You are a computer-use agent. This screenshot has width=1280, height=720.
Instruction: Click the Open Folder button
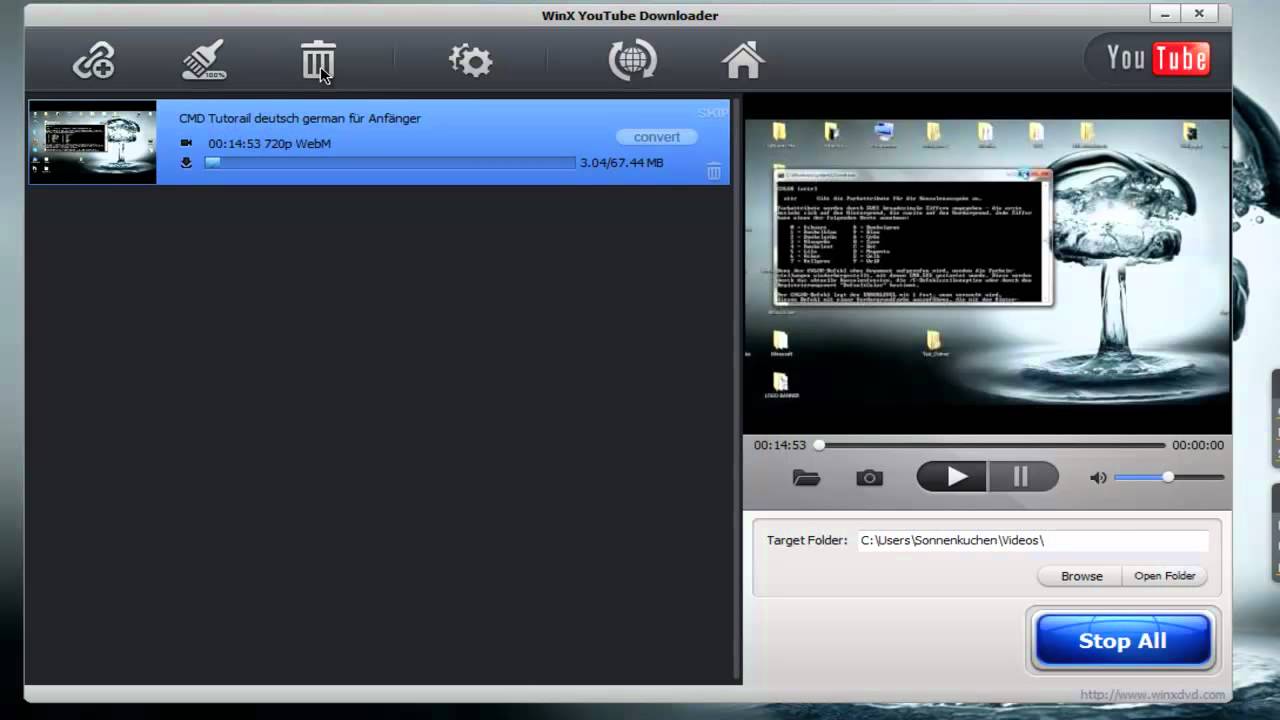point(1164,576)
